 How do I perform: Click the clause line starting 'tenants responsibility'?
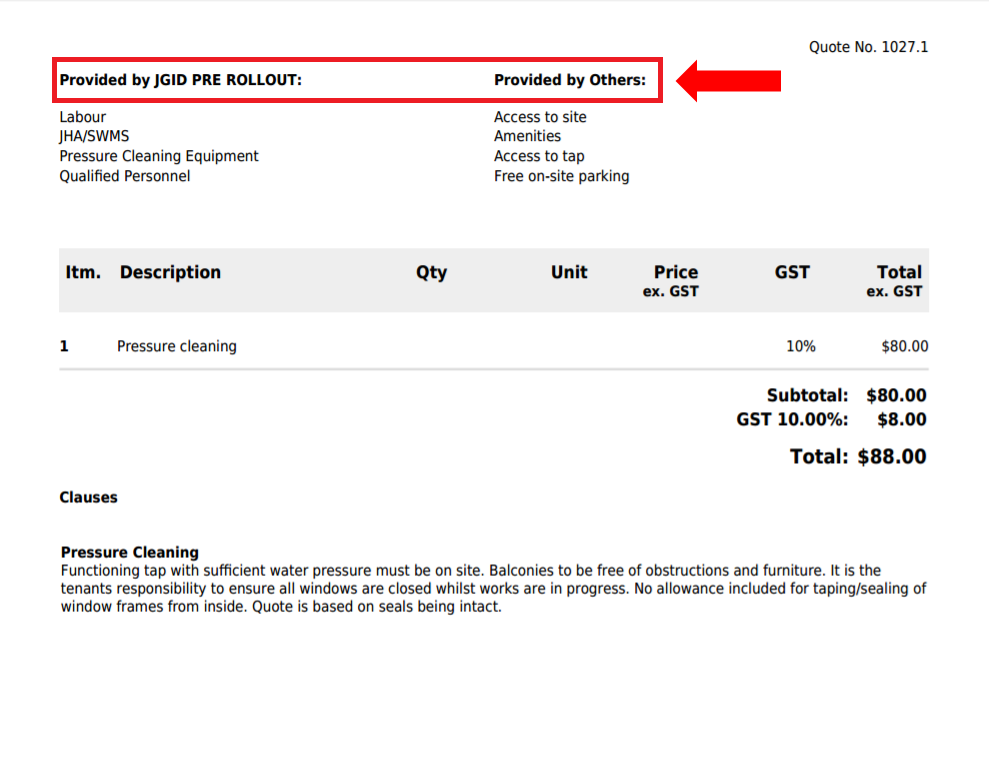coord(493,589)
